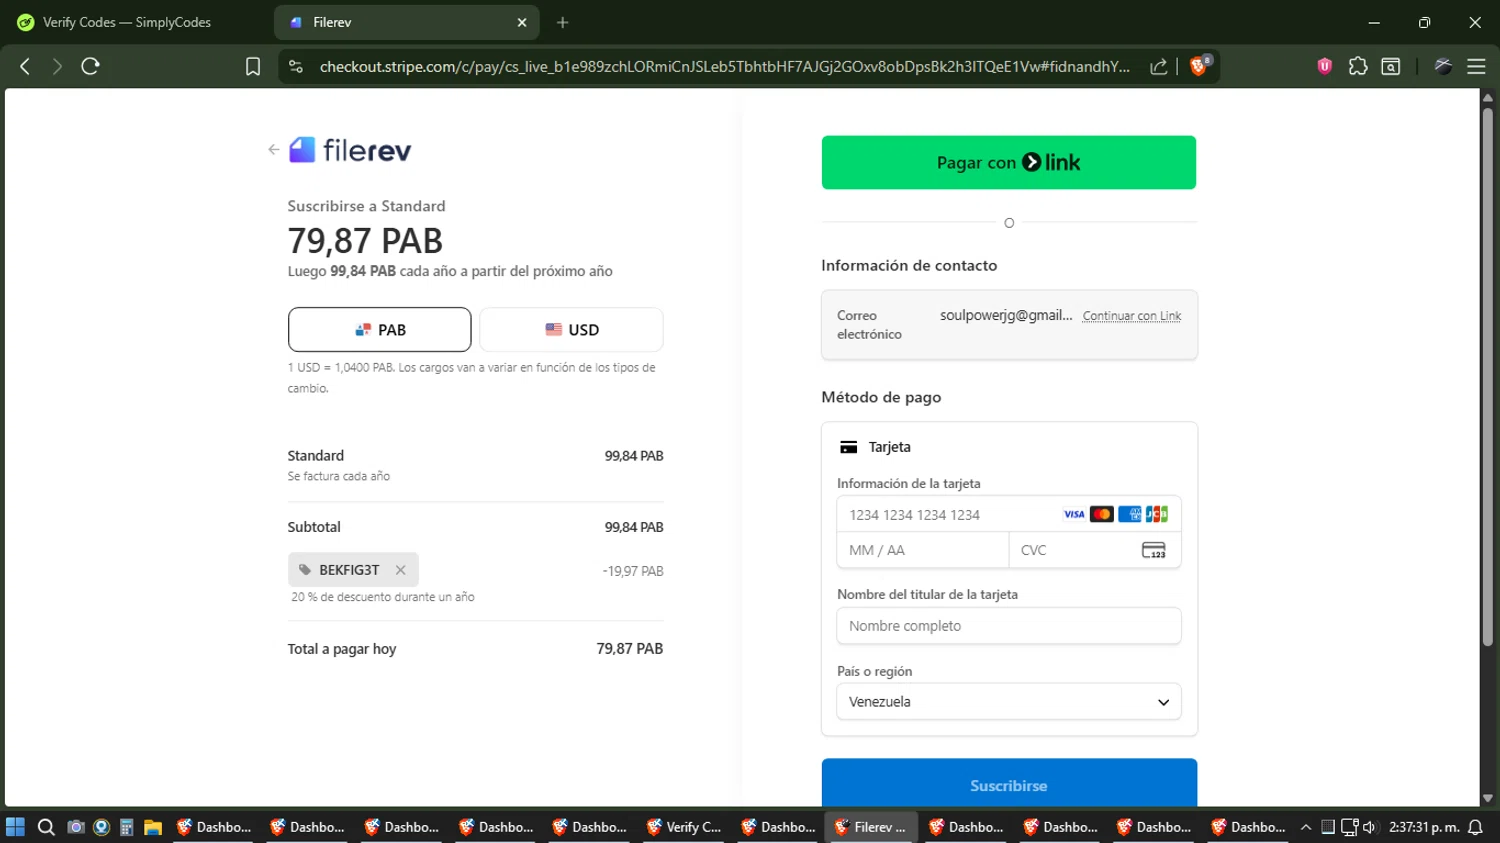The width and height of the screenshot is (1500, 843).
Task: Go back using the browser back arrow
Action: tap(25, 66)
